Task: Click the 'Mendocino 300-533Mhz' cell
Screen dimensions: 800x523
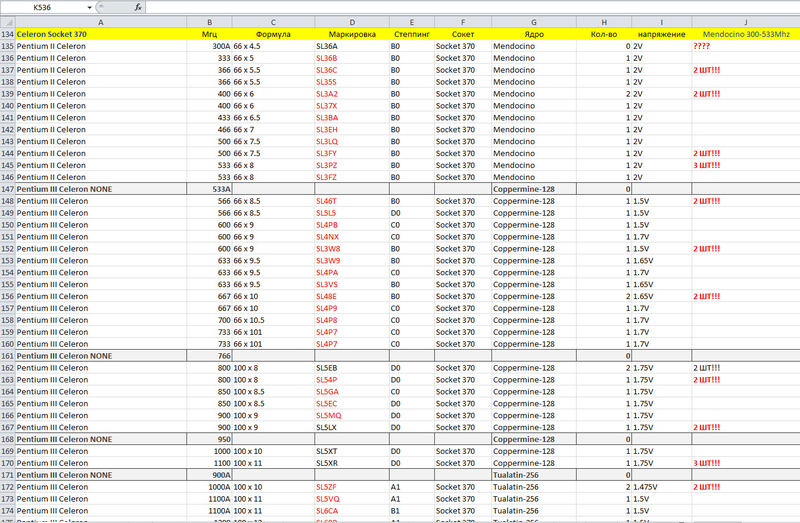Action: pos(746,34)
